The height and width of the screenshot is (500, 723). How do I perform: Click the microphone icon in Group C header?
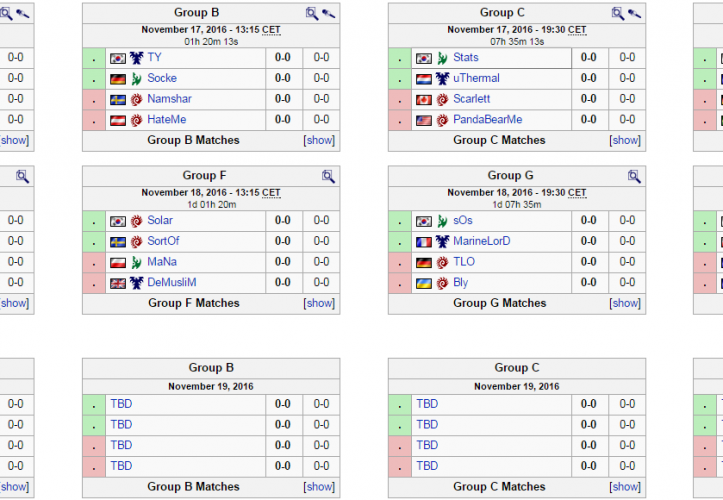634,13
